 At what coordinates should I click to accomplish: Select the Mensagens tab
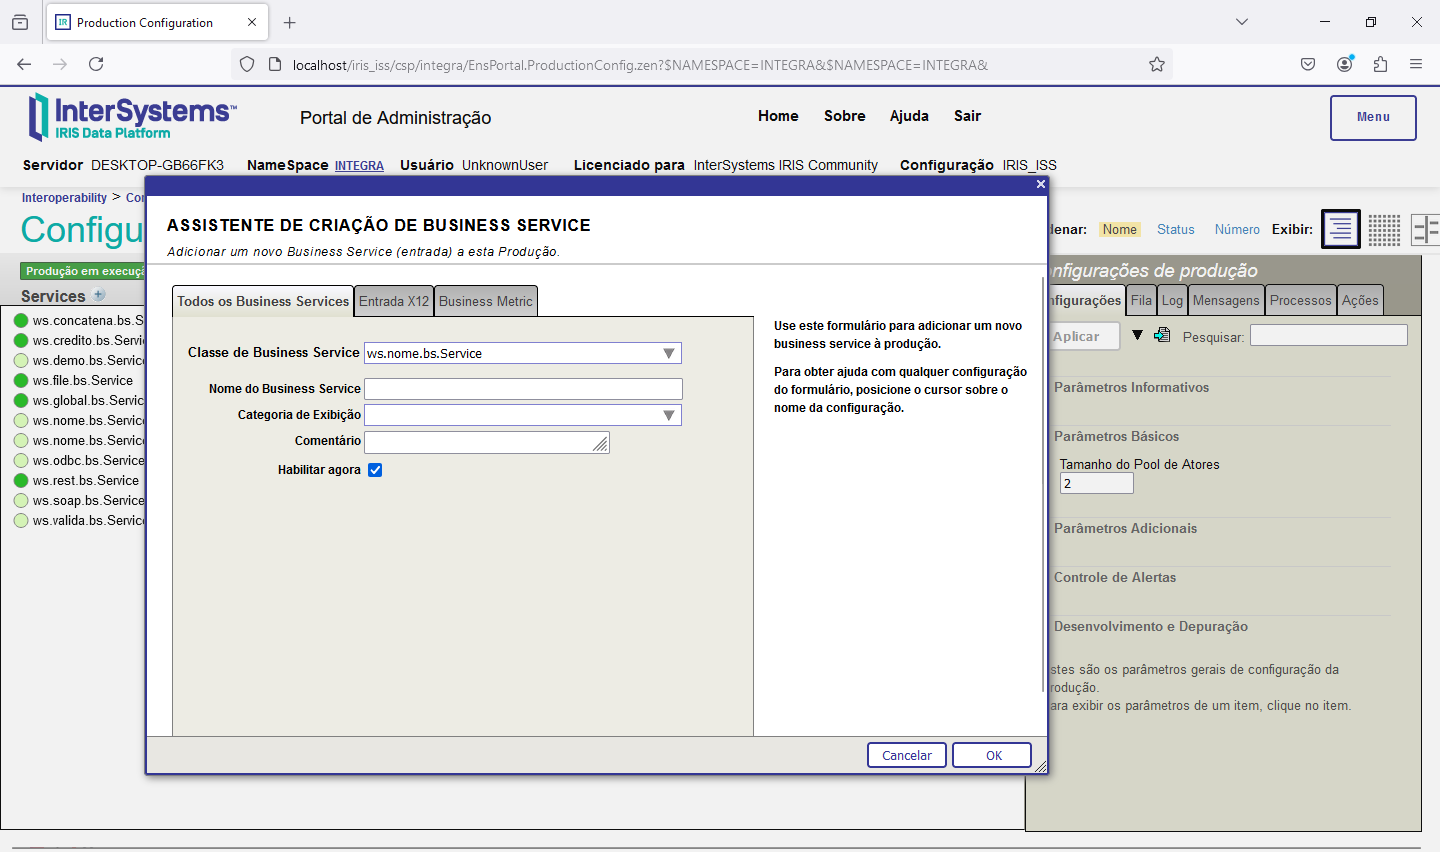click(1226, 300)
